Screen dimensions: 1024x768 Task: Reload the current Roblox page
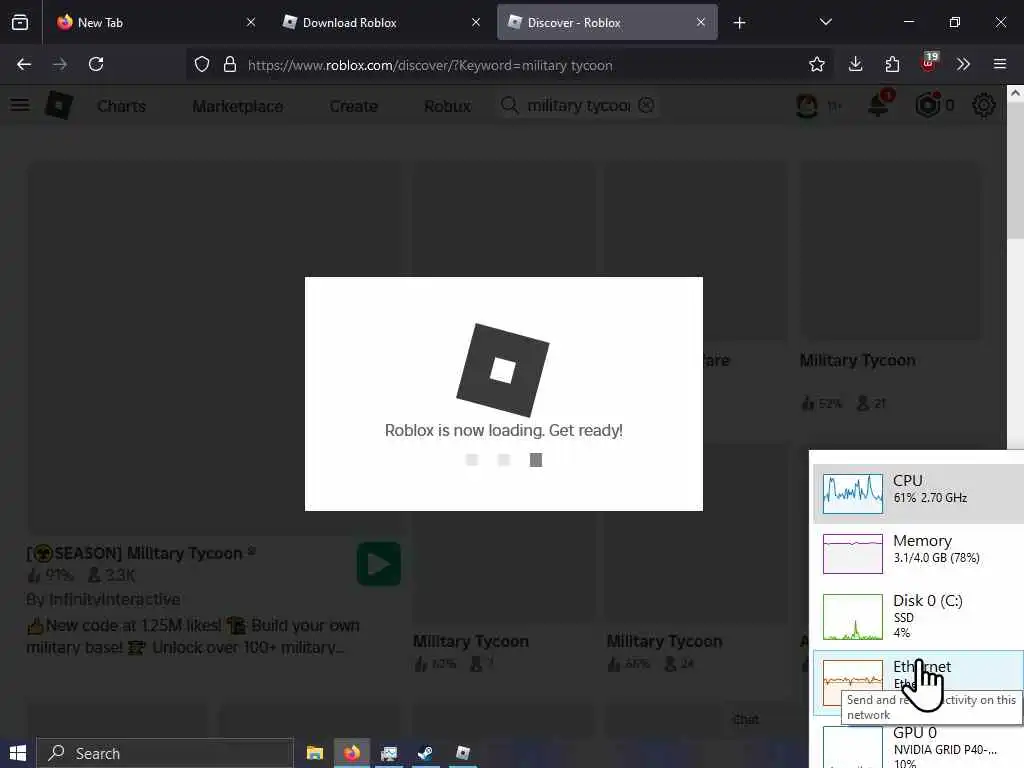tap(96, 64)
